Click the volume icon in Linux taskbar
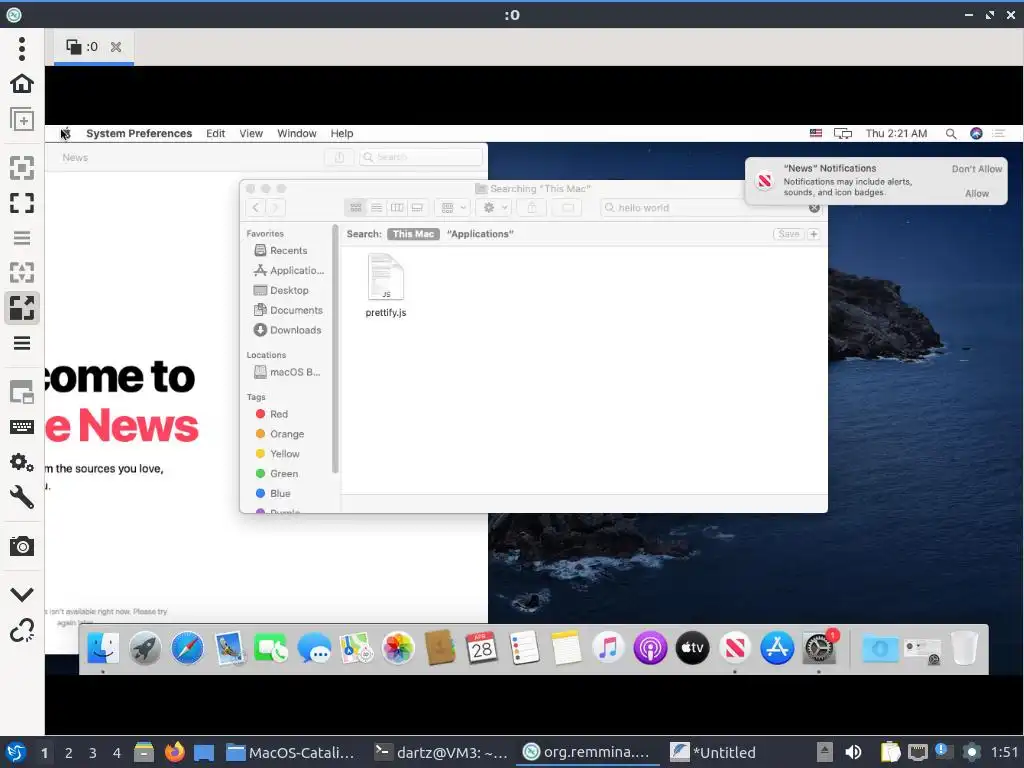1024x768 pixels. tap(853, 752)
